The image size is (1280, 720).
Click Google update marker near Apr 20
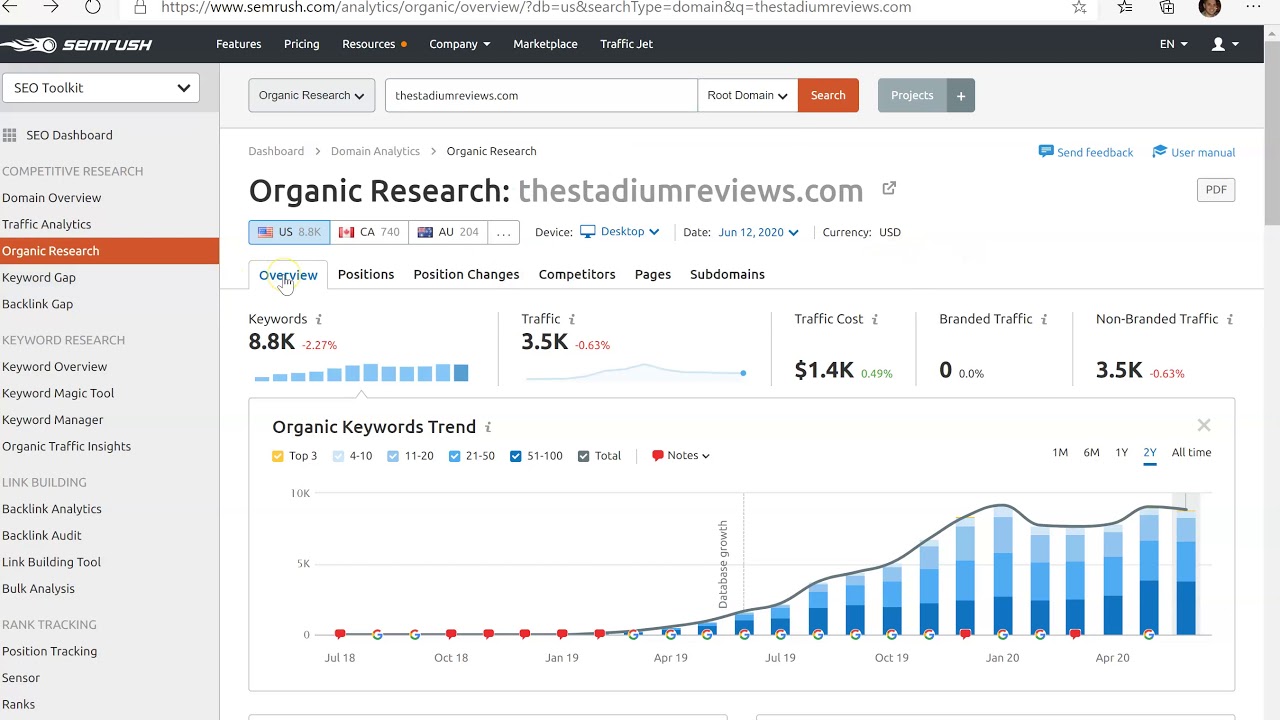(1149, 634)
